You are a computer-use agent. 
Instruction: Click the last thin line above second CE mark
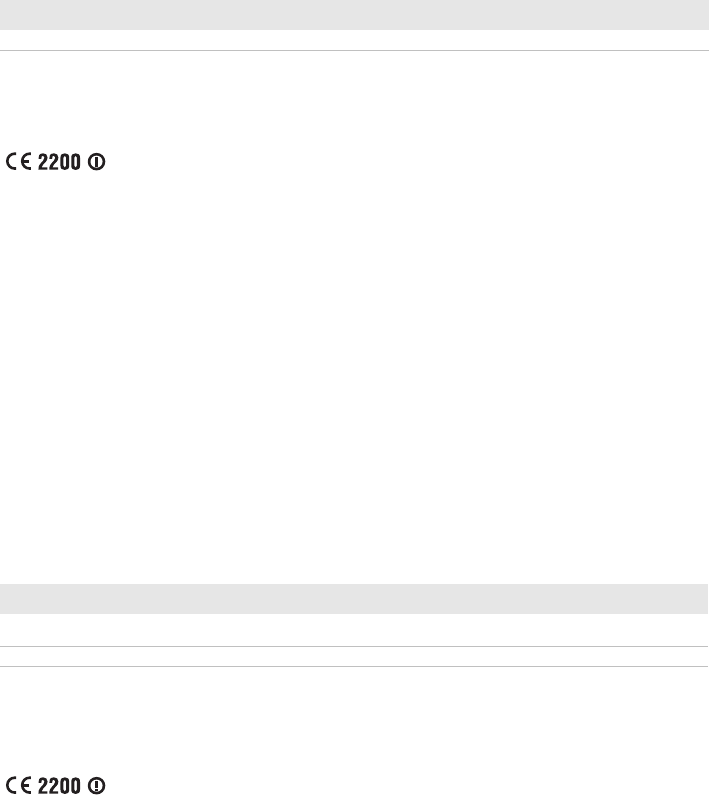[x=354, y=666]
